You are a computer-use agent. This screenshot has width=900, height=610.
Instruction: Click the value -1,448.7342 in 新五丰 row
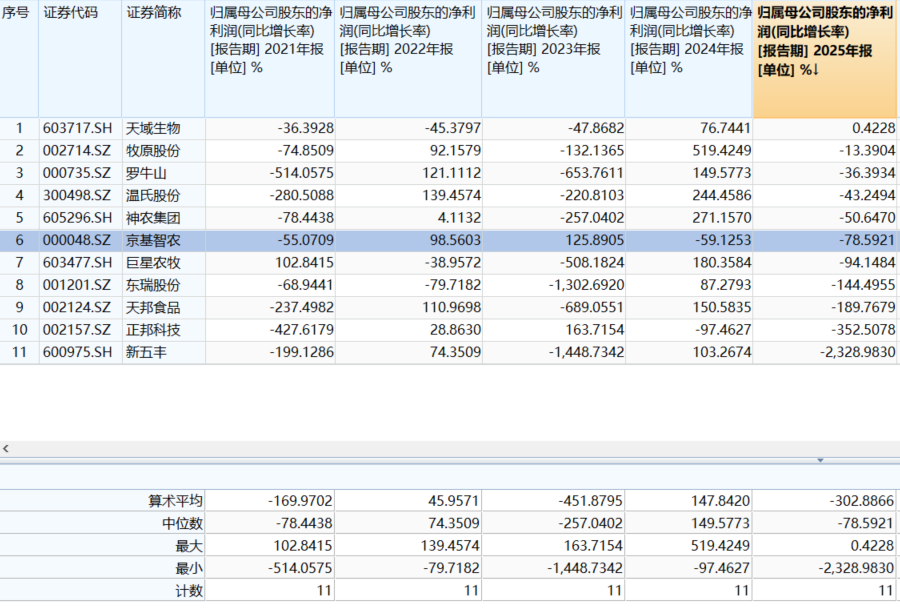click(586, 352)
